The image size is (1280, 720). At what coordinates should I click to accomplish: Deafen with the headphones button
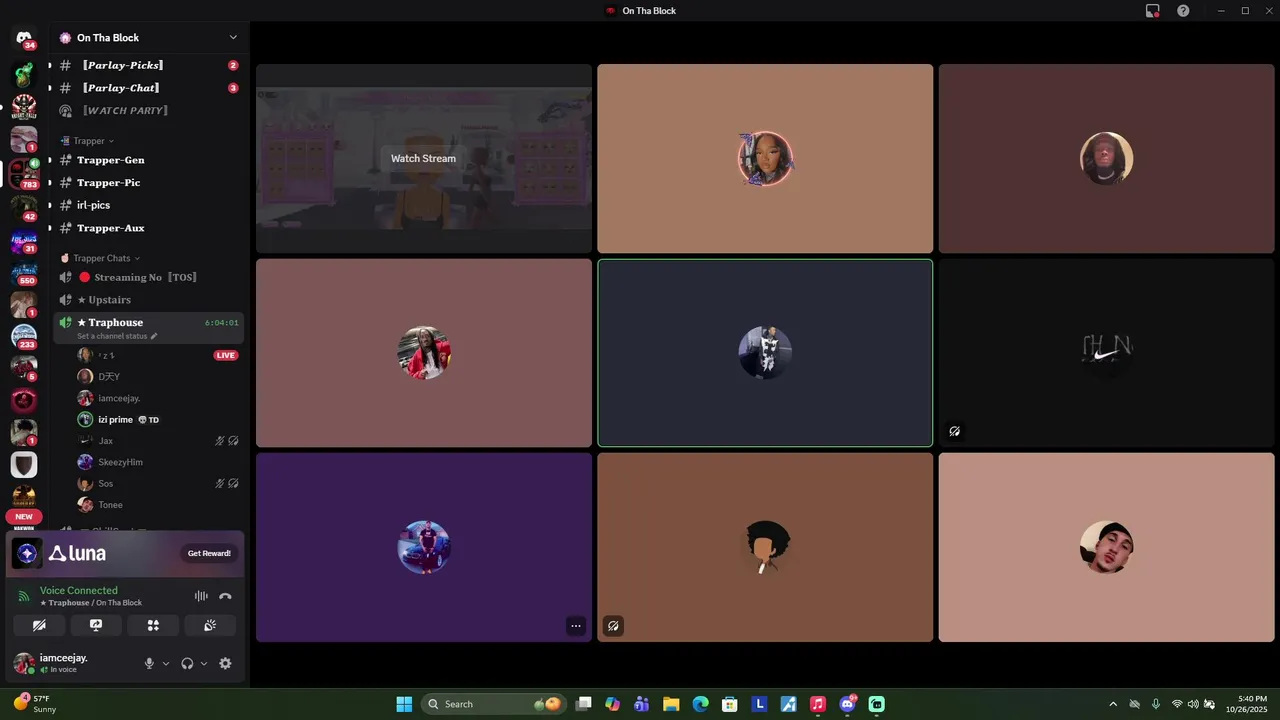[187, 663]
